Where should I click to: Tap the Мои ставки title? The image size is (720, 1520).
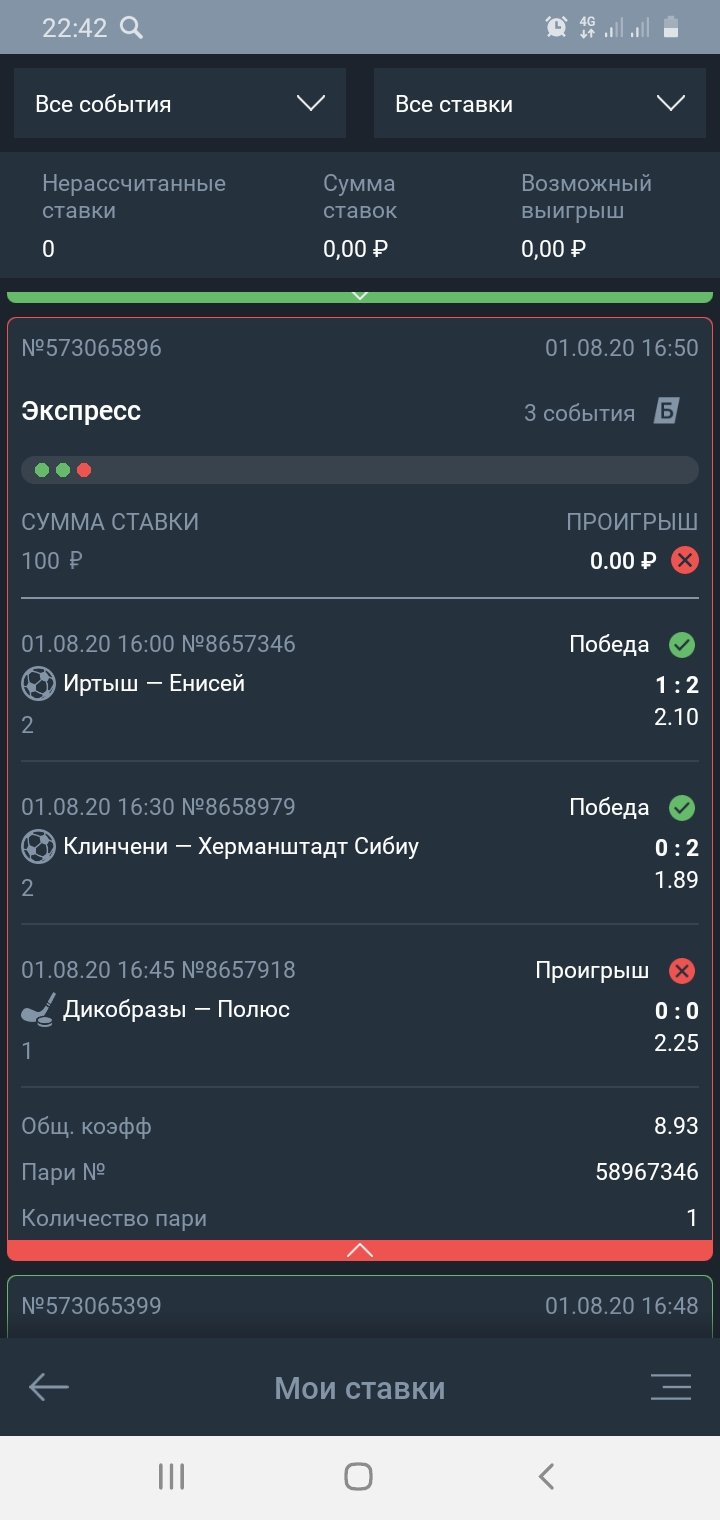360,1388
